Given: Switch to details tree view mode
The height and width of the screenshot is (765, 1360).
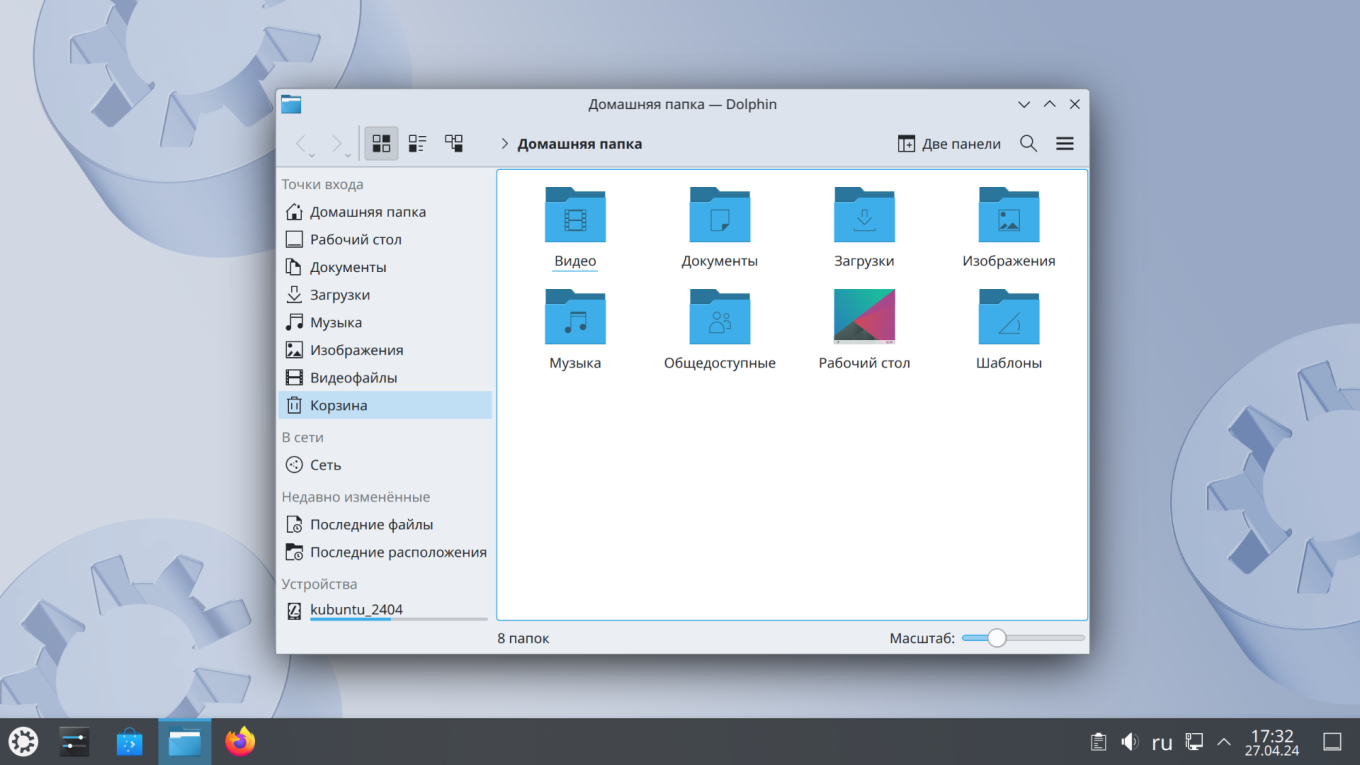Looking at the screenshot, I should (x=454, y=143).
